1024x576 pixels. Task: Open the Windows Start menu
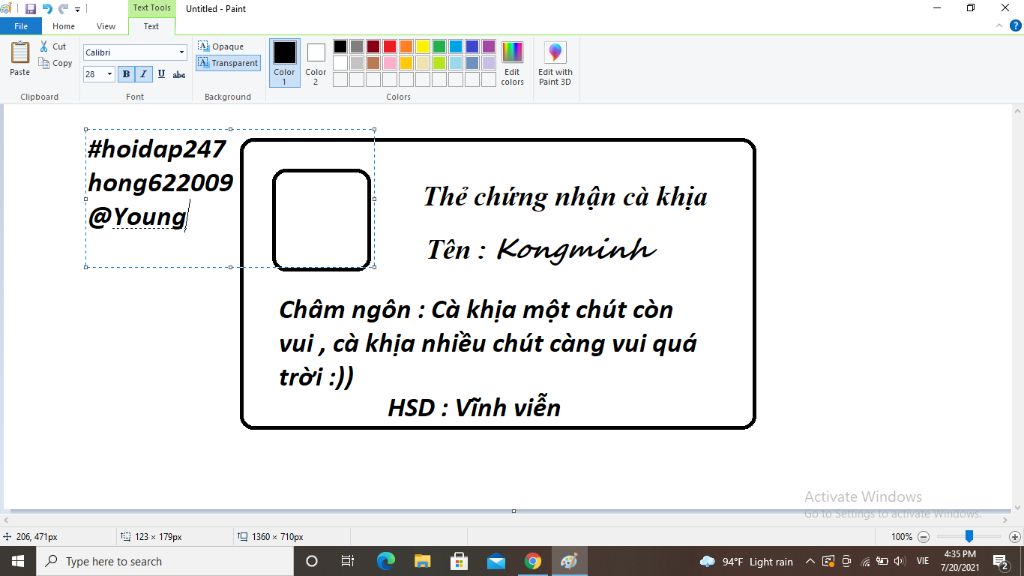18,561
